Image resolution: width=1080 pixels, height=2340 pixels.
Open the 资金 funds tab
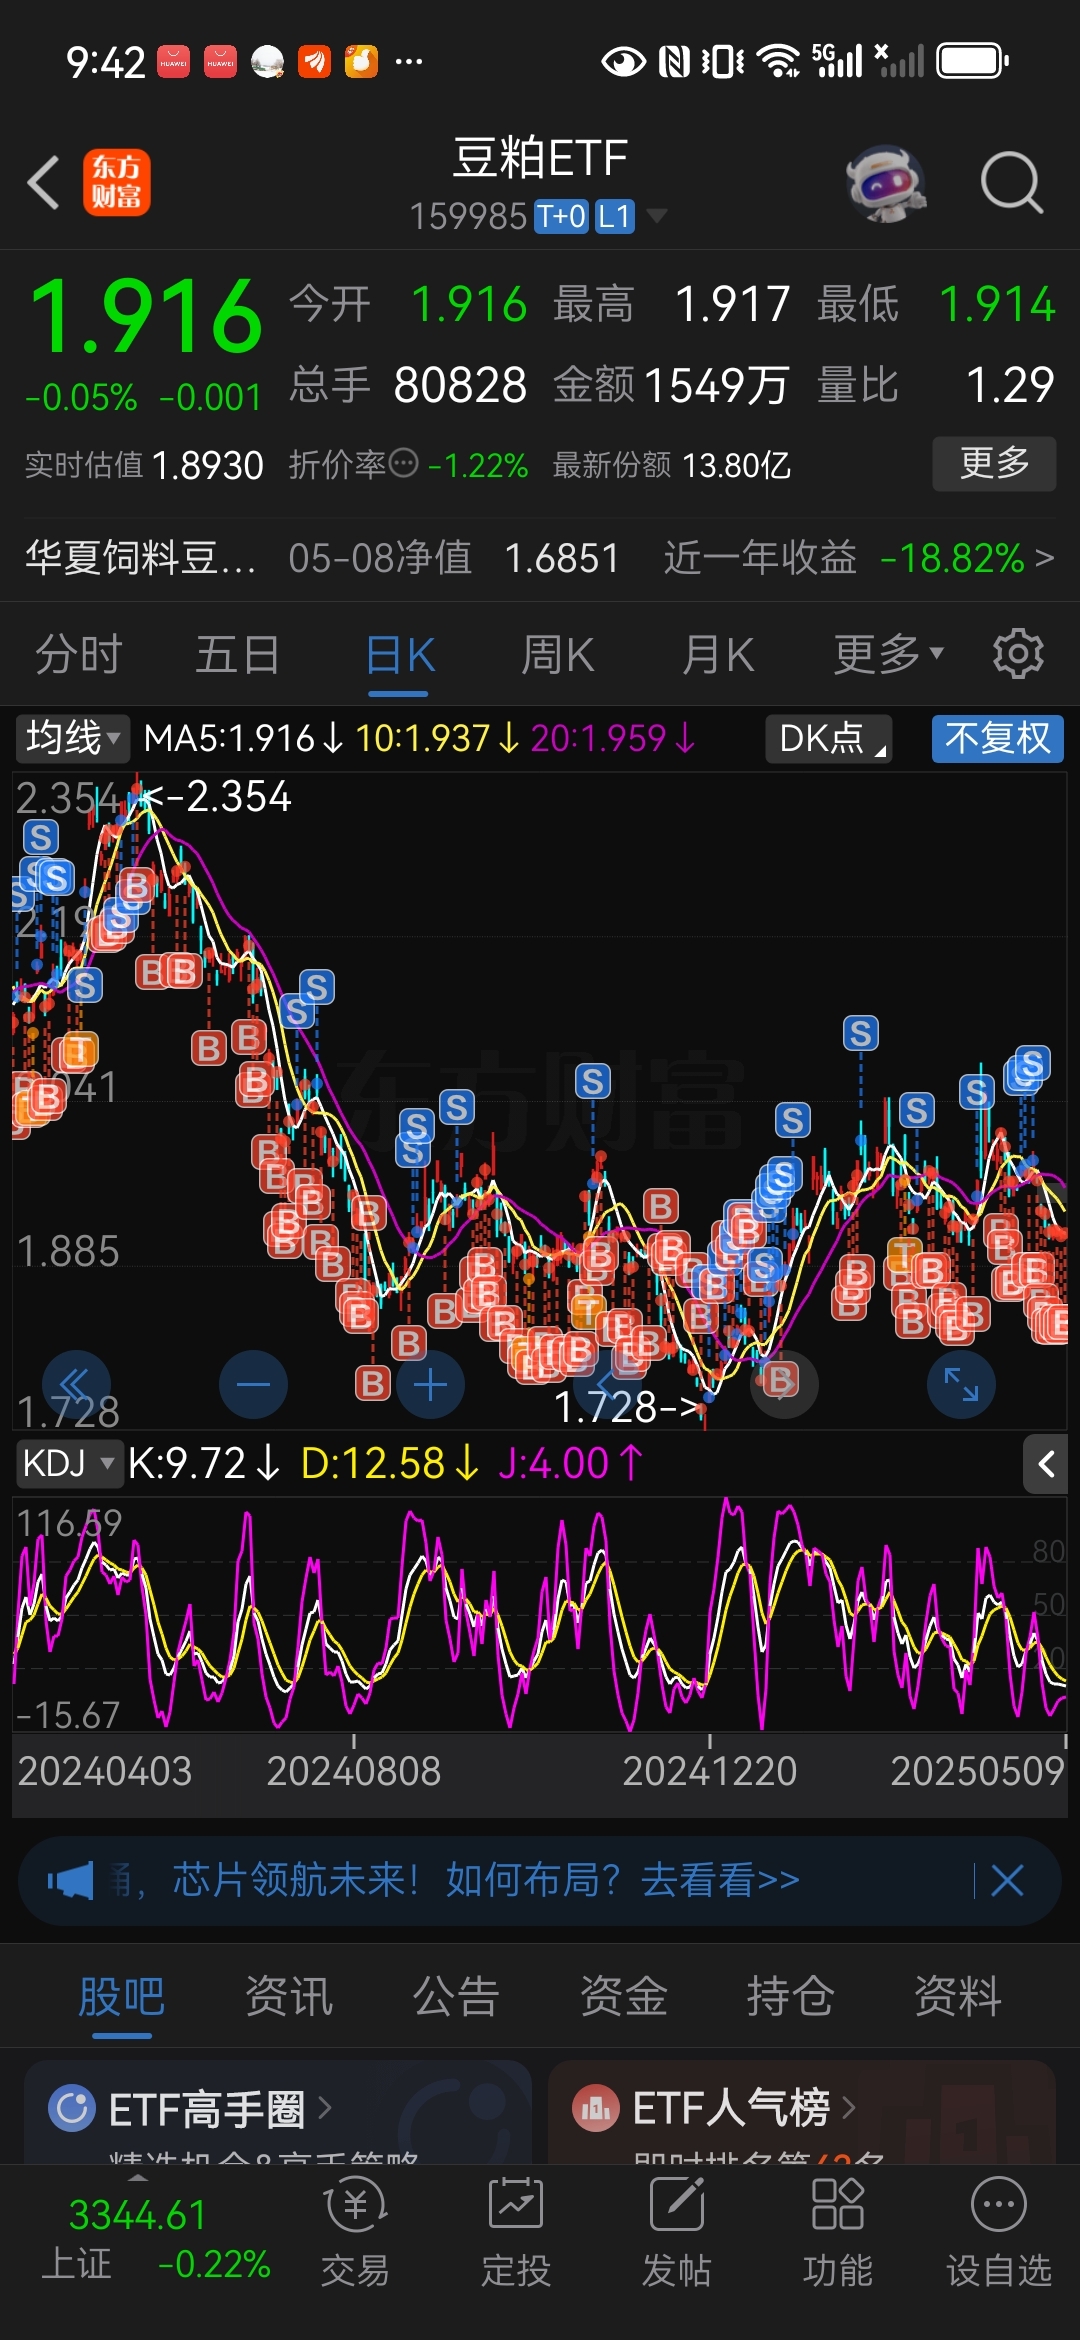click(x=623, y=1997)
